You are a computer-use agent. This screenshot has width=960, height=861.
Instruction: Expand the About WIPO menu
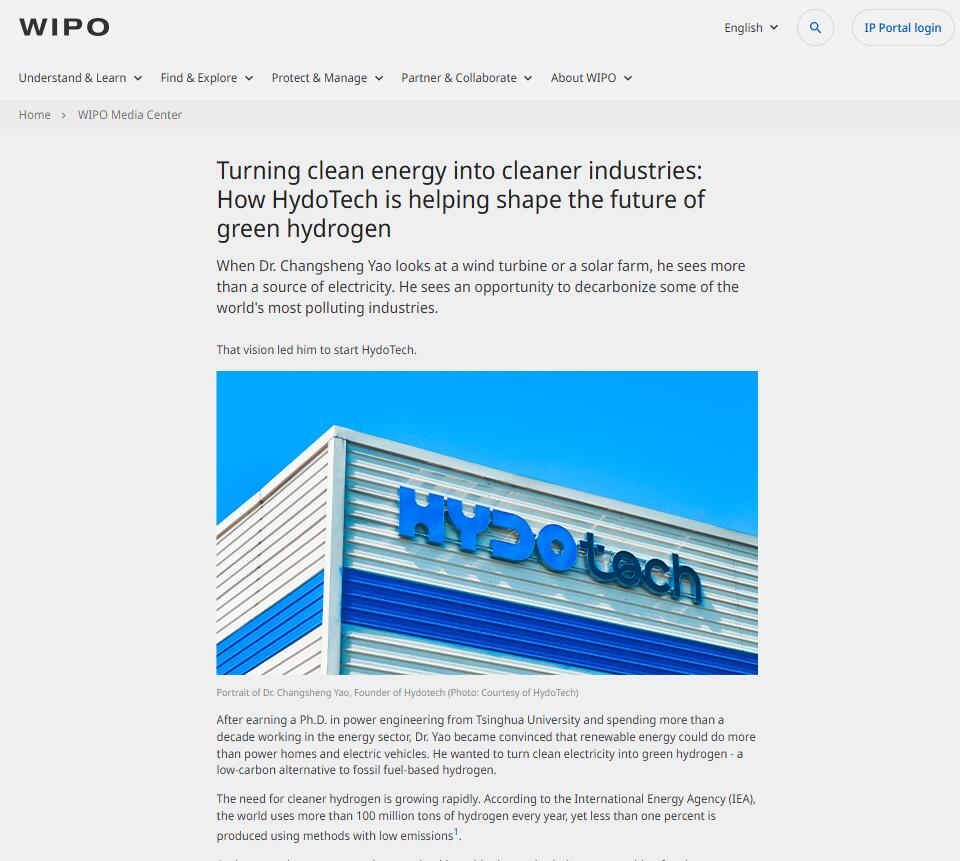tap(591, 78)
